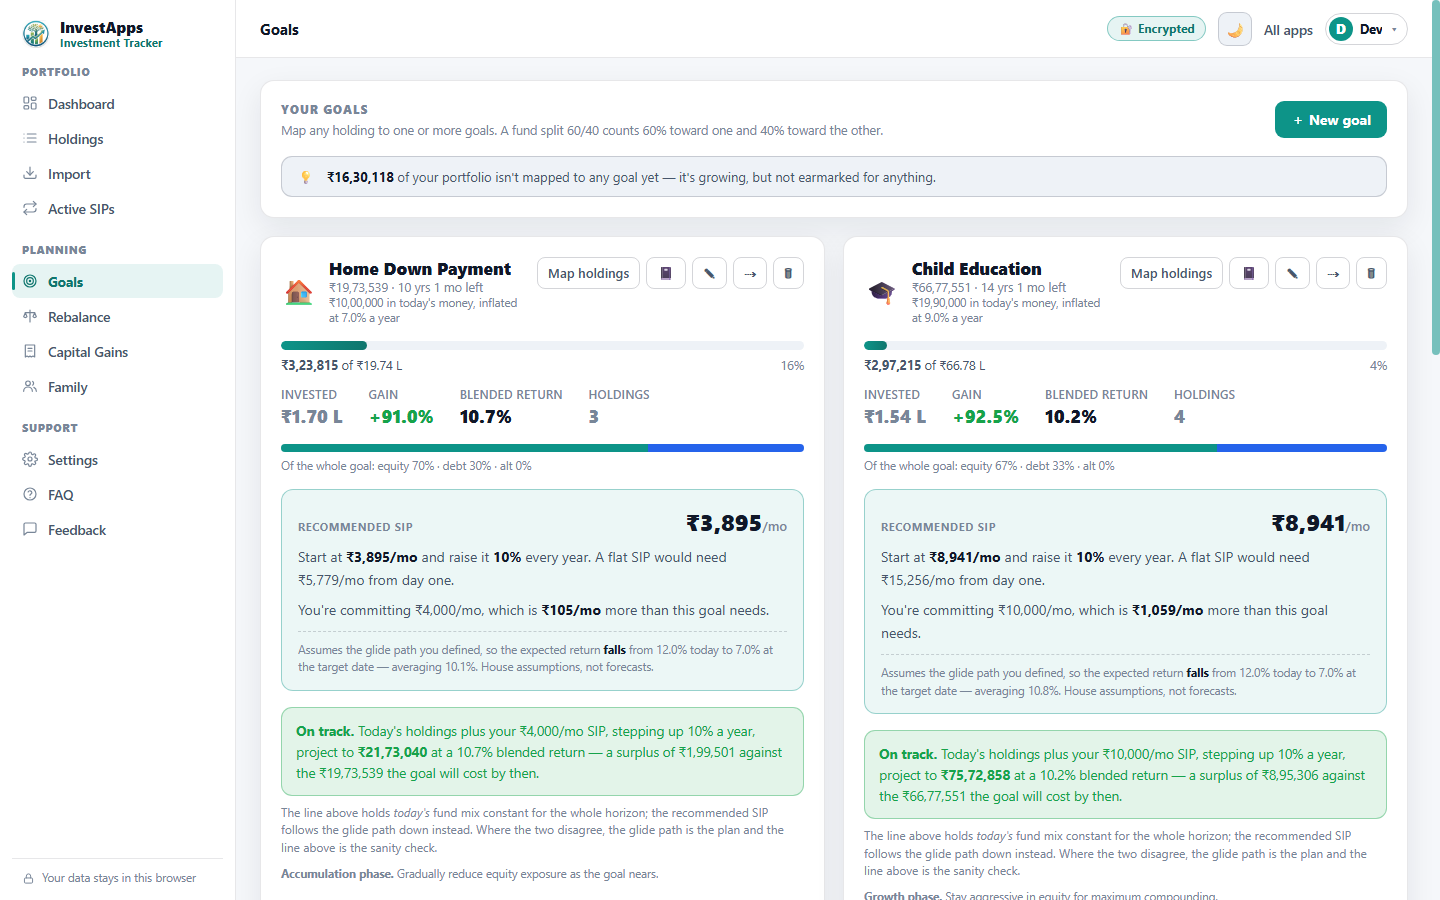Click Home Down Payment equity-debt allocation bar
Viewport: 1440px width, 900px height.
[x=542, y=448]
